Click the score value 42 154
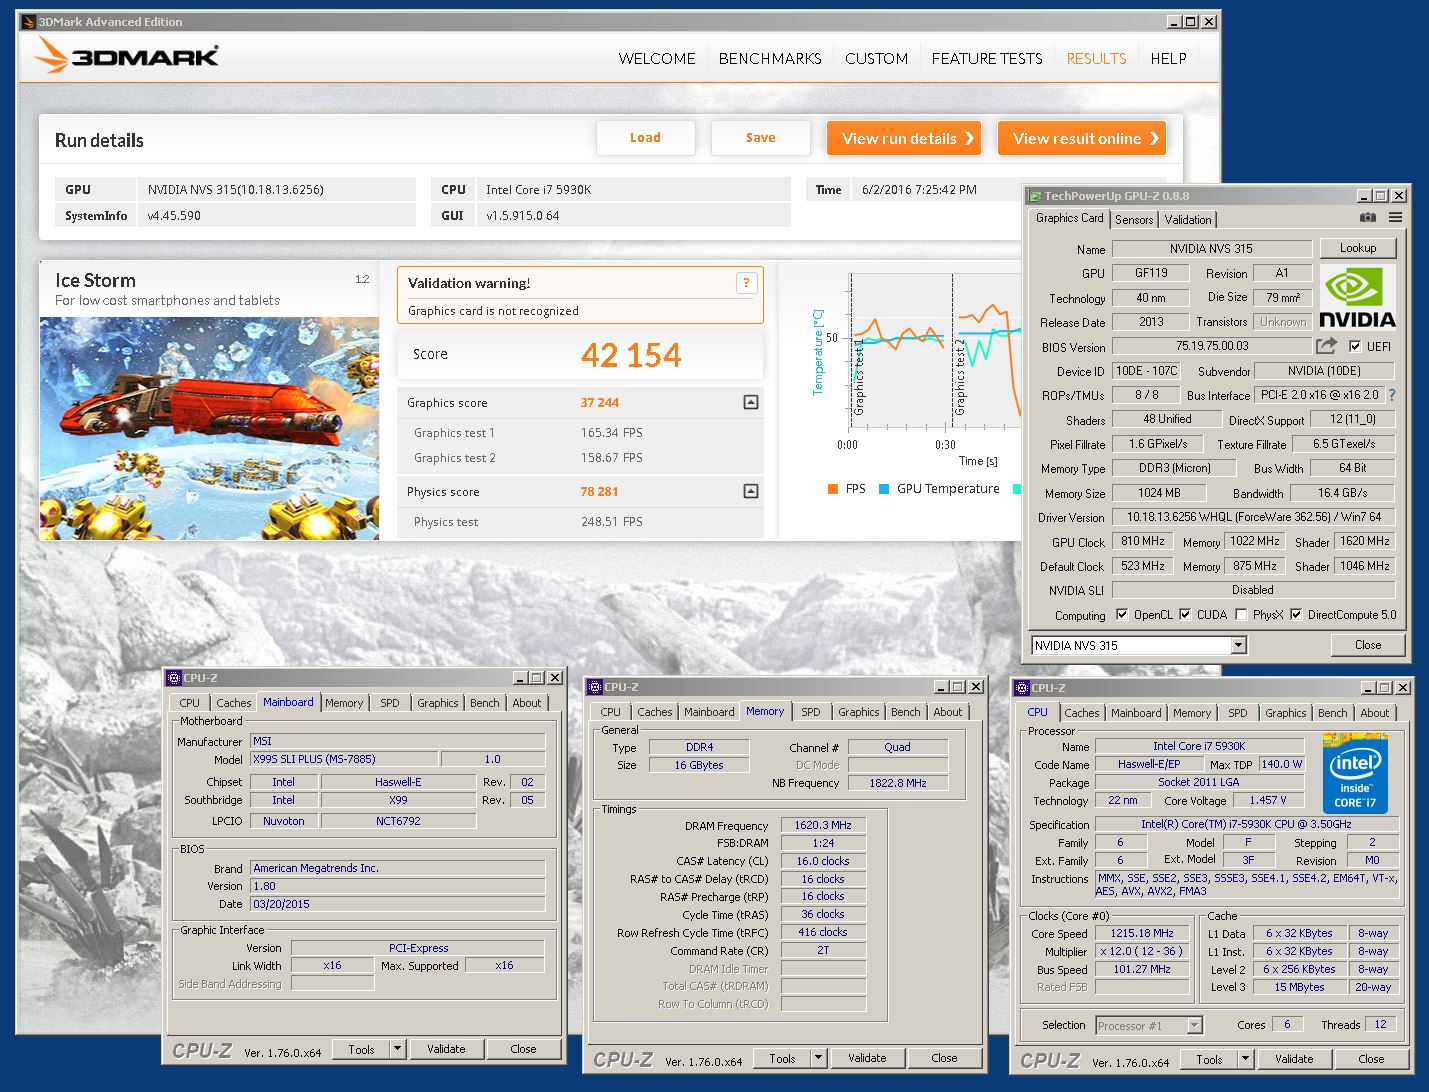Image resolution: width=1429 pixels, height=1092 pixels. 631,355
